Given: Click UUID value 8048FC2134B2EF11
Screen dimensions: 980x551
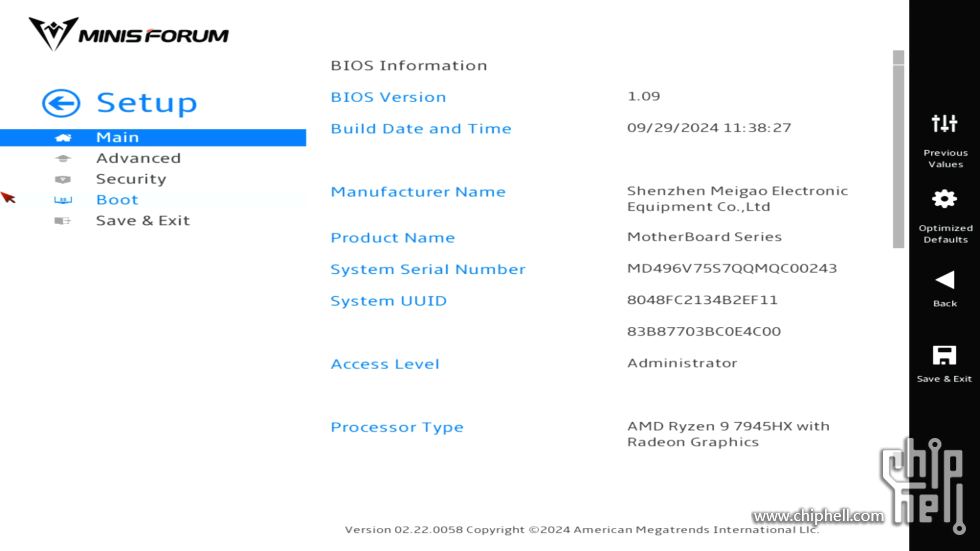Looking at the screenshot, I should click(702, 300).
